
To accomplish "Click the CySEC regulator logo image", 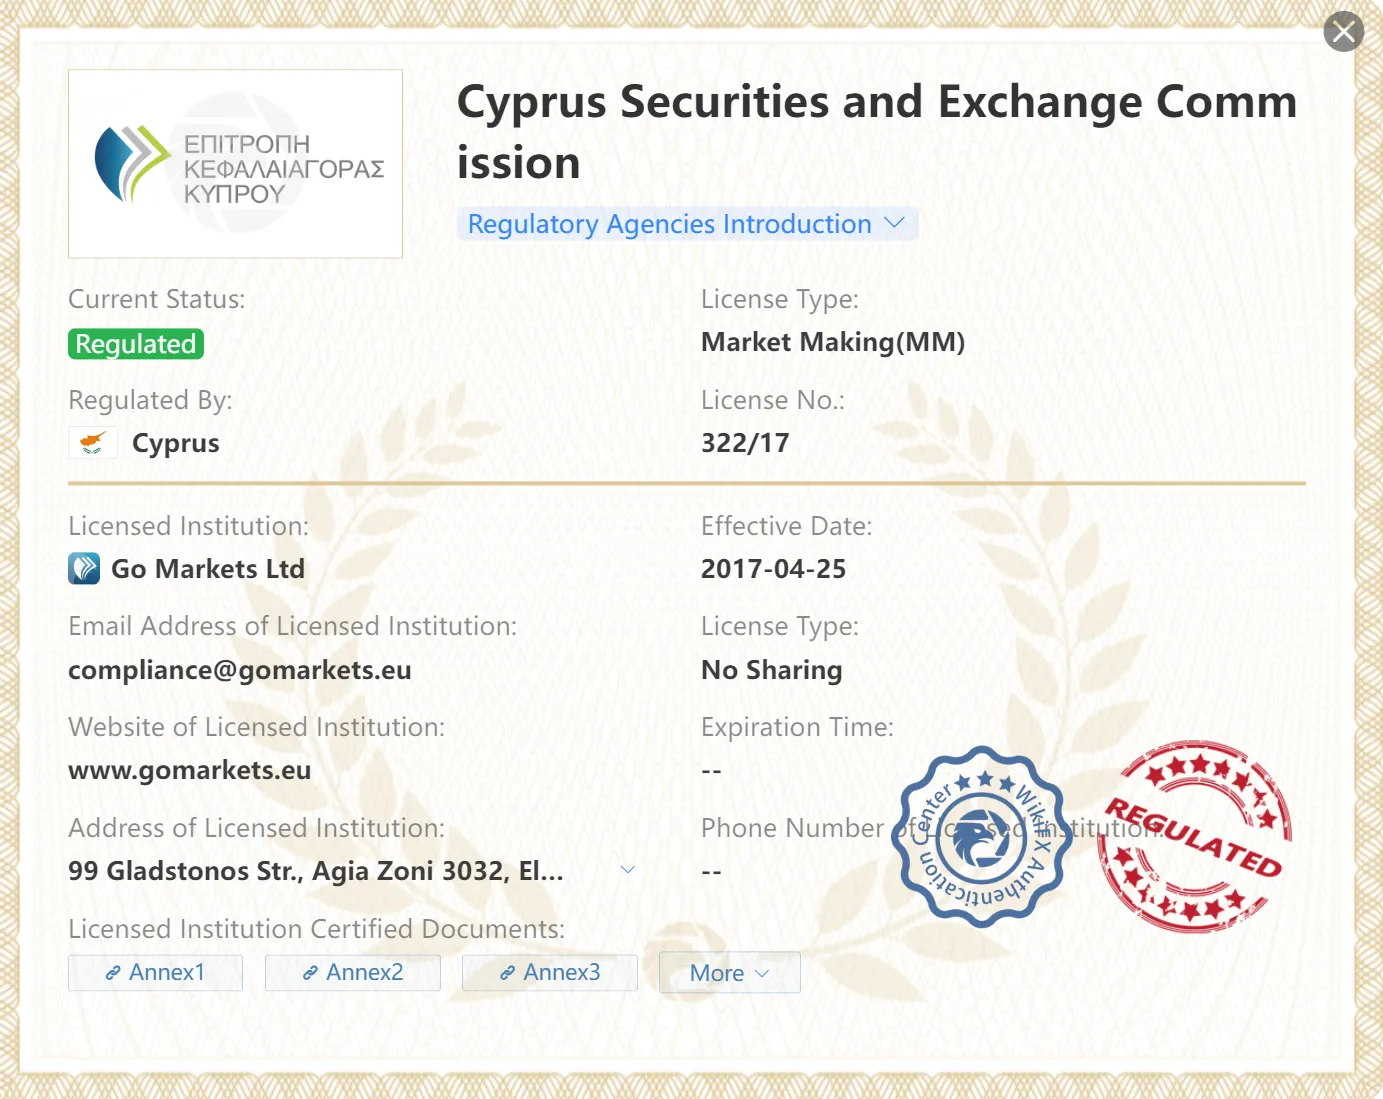I will 235,164.
